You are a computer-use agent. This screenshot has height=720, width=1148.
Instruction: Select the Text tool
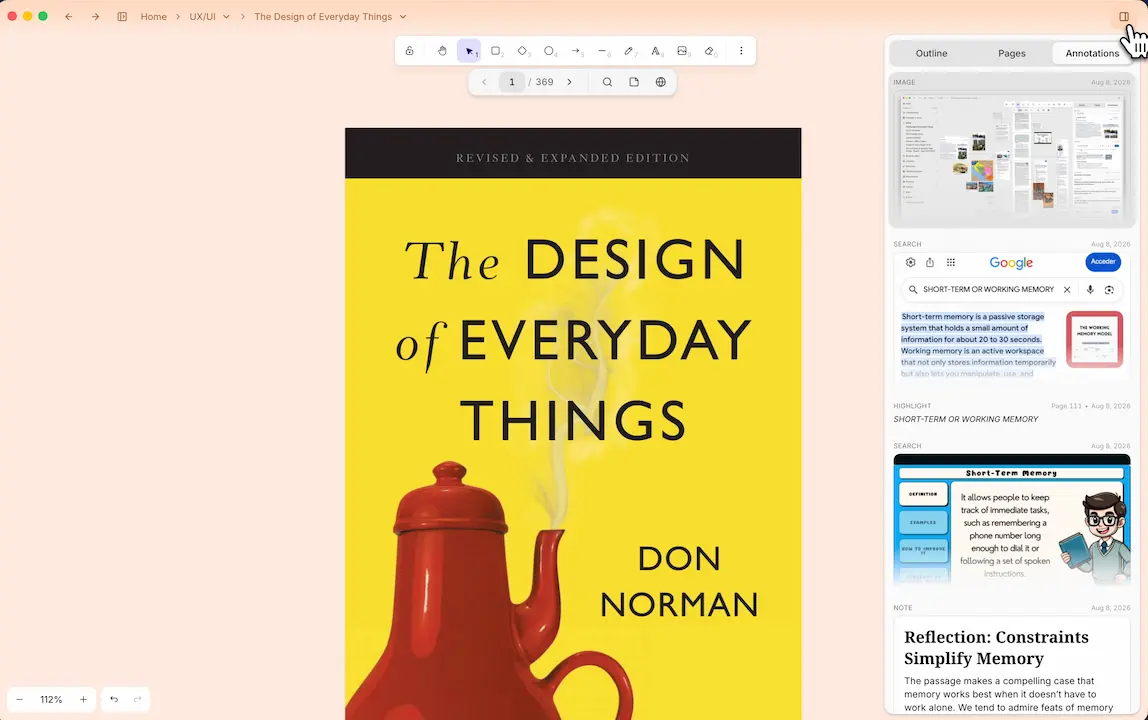tap(656, 51)
